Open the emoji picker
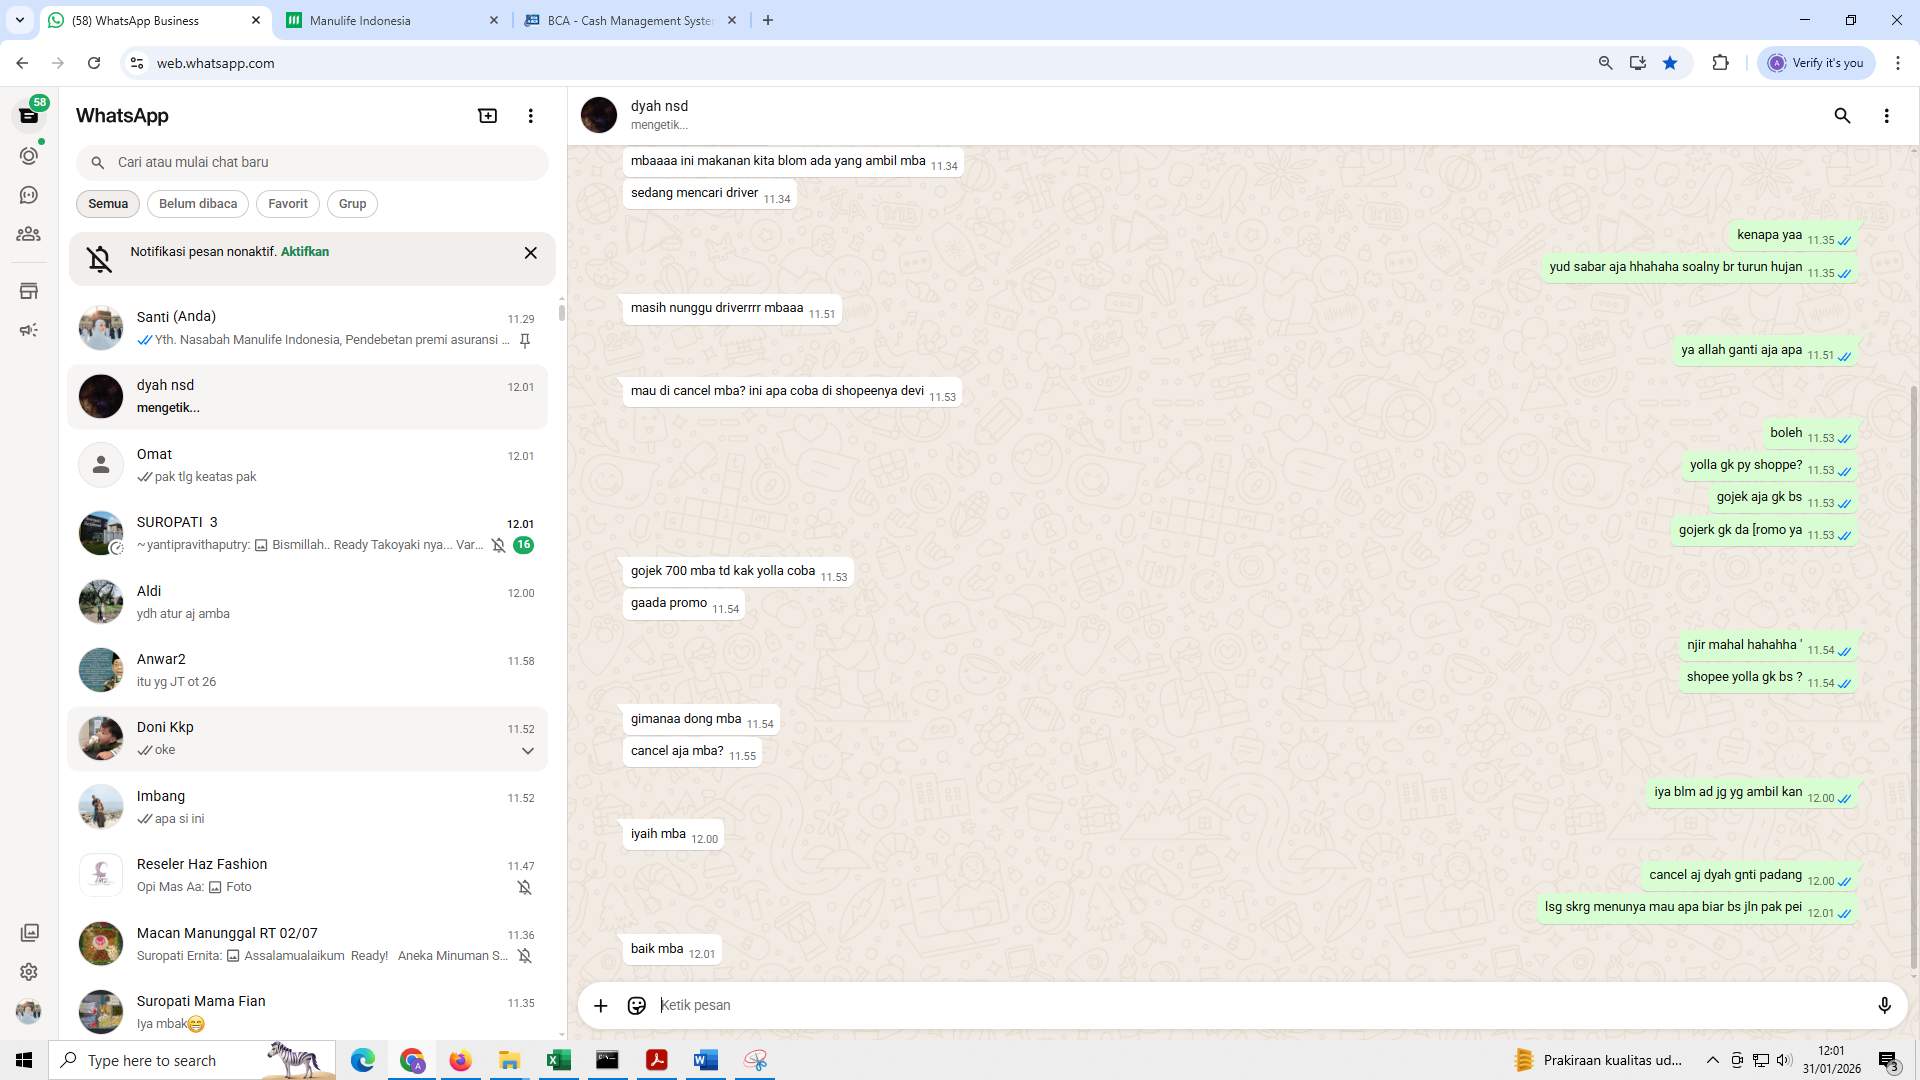This screenshot has height=1080, width=1920. (637, 1005)
